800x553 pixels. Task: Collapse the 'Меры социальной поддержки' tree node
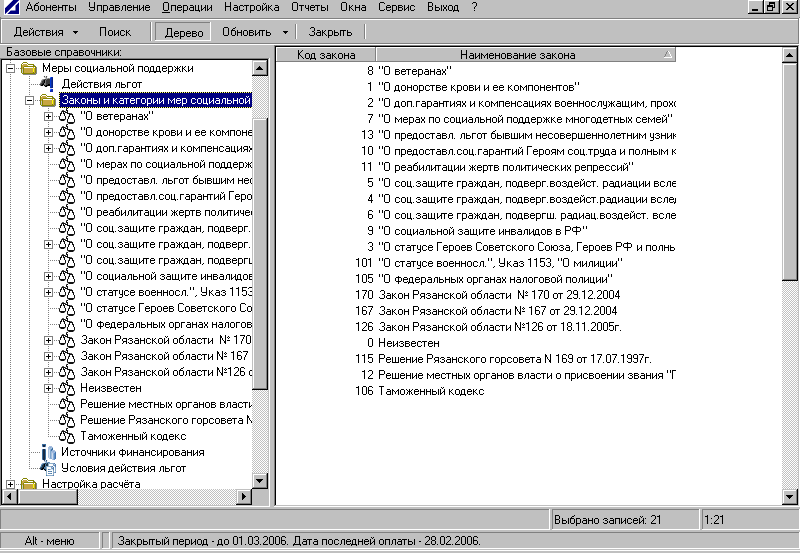(x=11, y=68)
